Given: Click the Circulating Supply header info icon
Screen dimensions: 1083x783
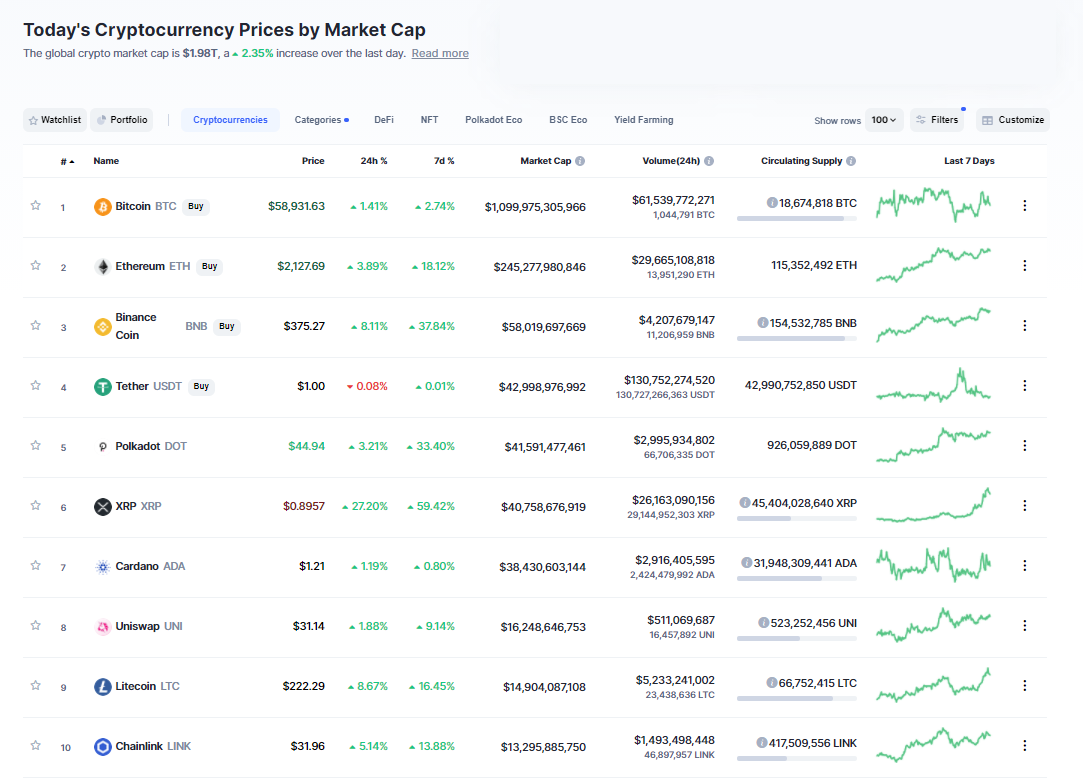Looking at the screenshot, I should point(851,161).
